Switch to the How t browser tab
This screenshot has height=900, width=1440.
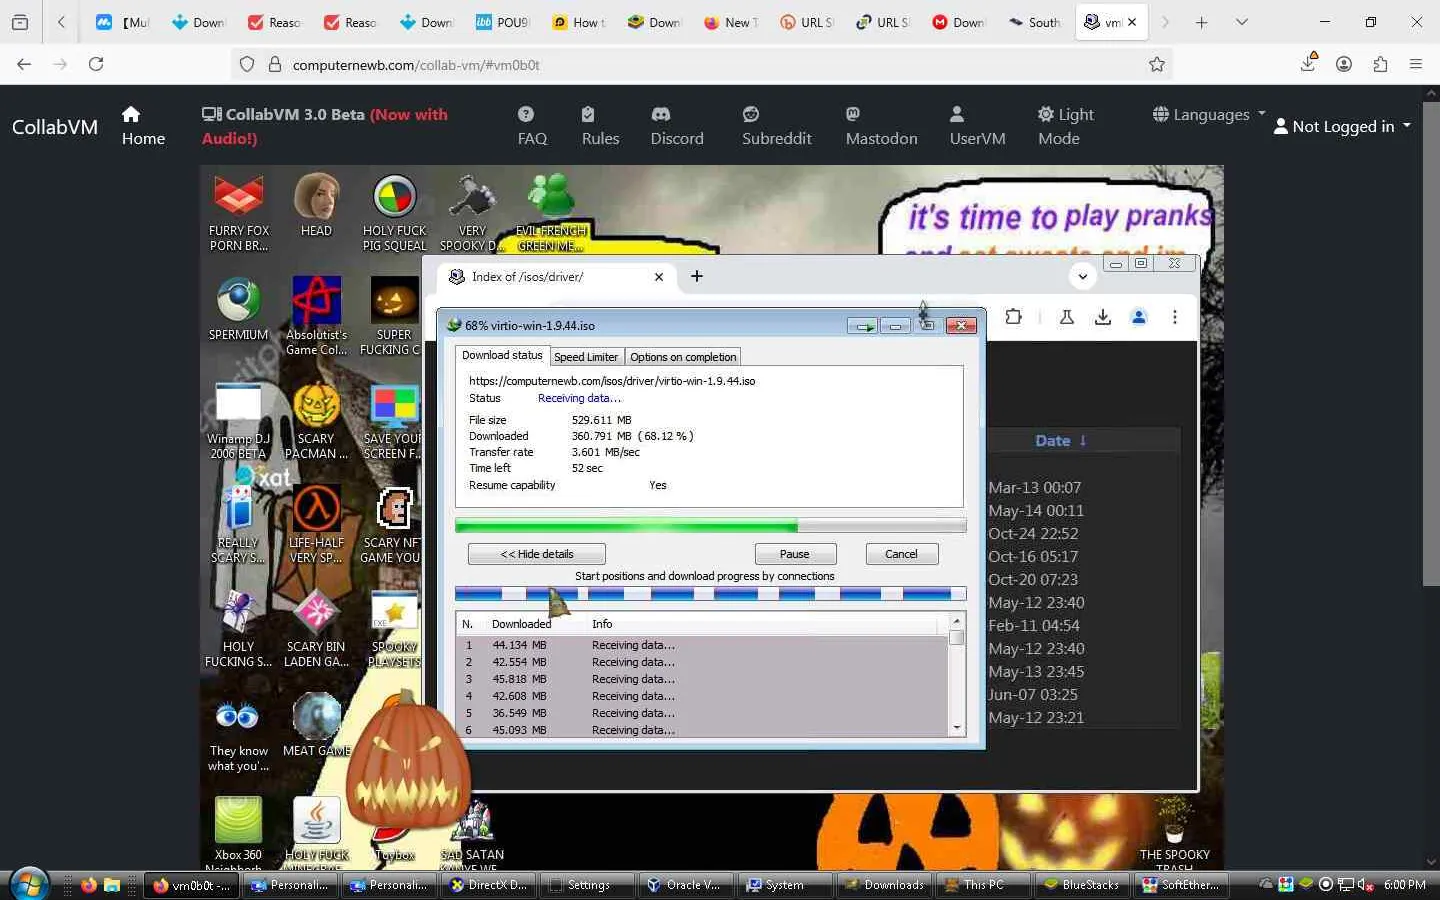[578, 22]
